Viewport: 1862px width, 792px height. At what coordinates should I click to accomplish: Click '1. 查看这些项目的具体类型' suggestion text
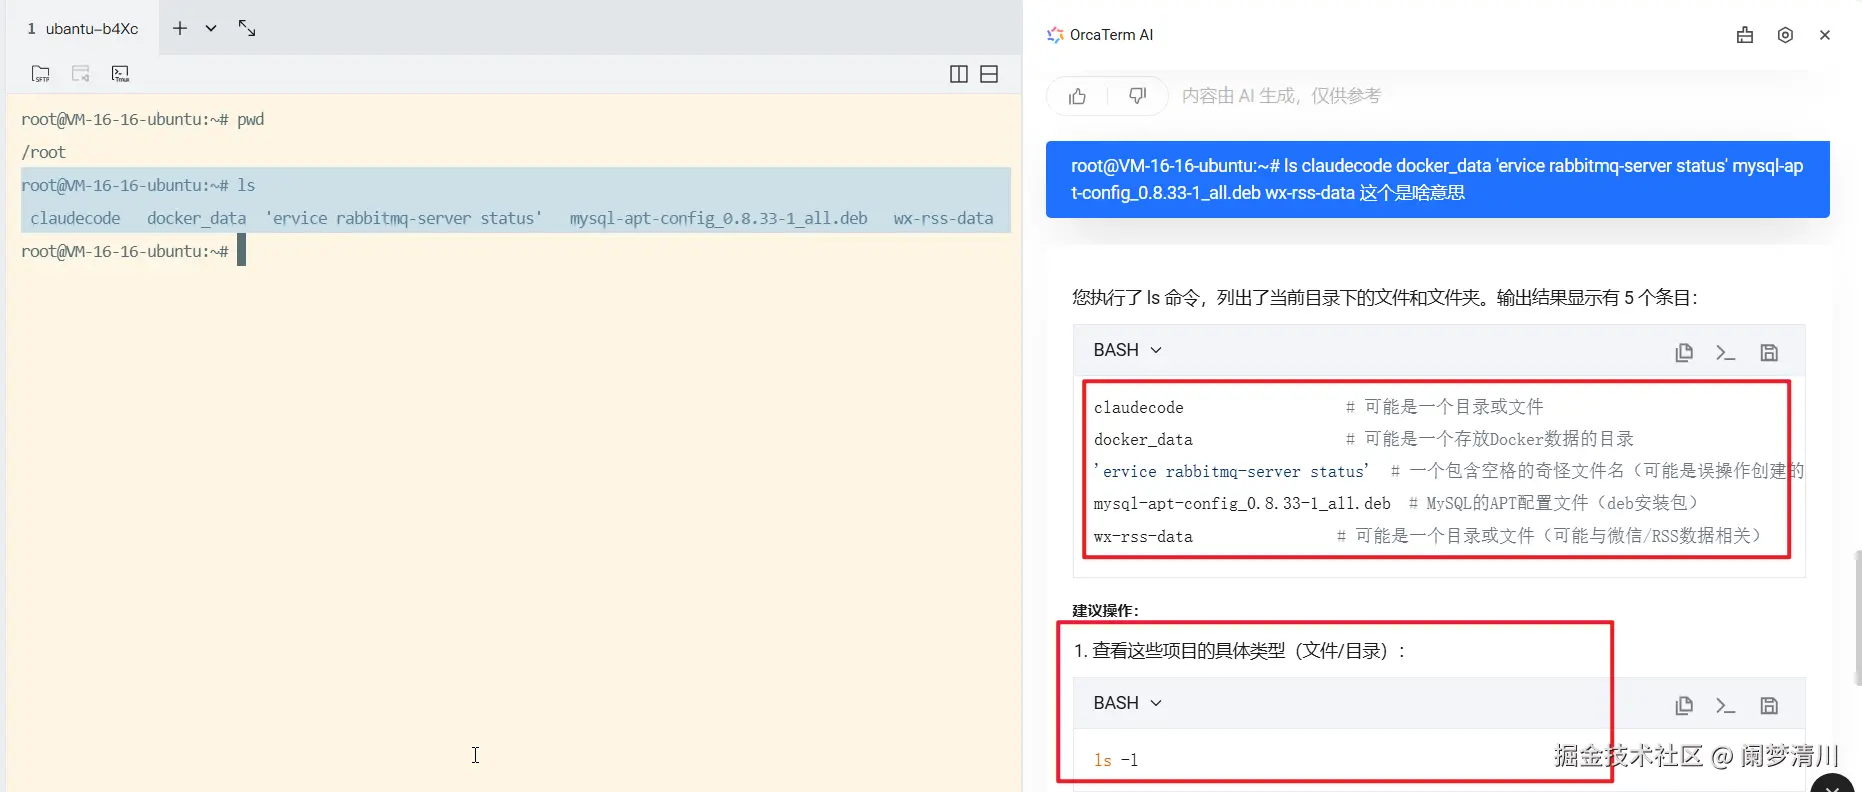(1240, 651)
